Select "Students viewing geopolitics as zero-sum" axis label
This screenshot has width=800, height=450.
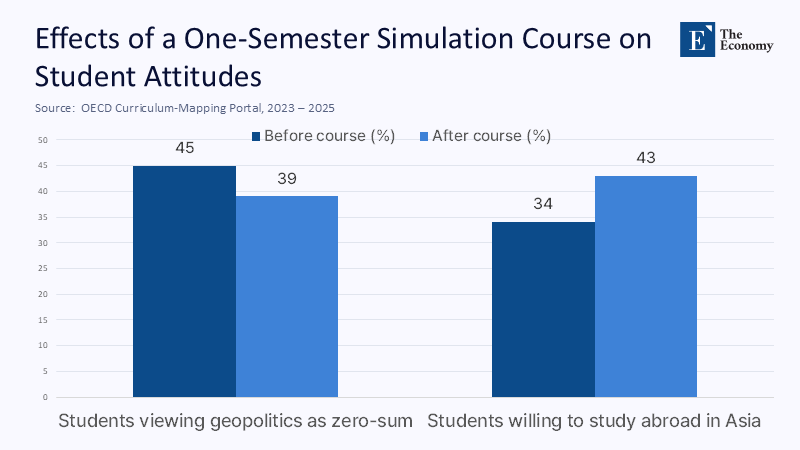235,421
